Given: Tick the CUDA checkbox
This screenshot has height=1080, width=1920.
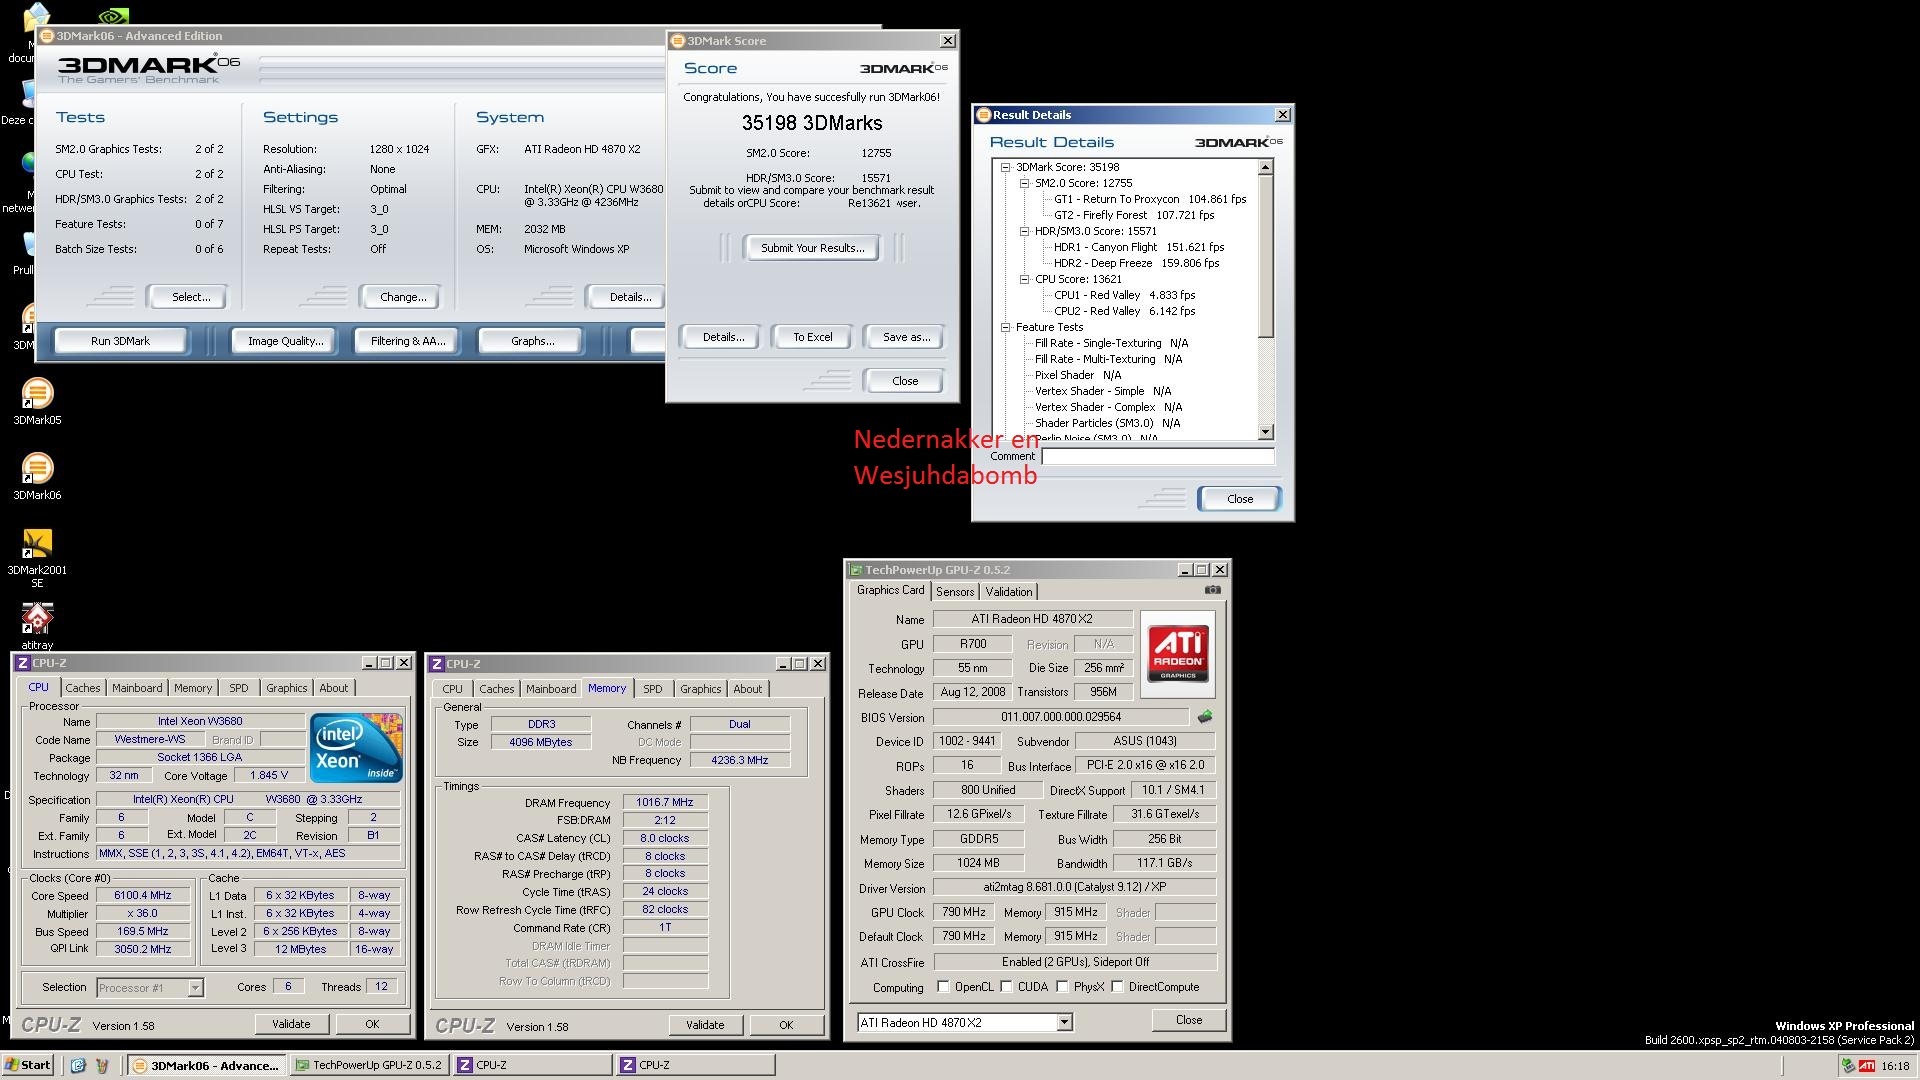Looking at the screenshot, I should tap(1006, 987).
